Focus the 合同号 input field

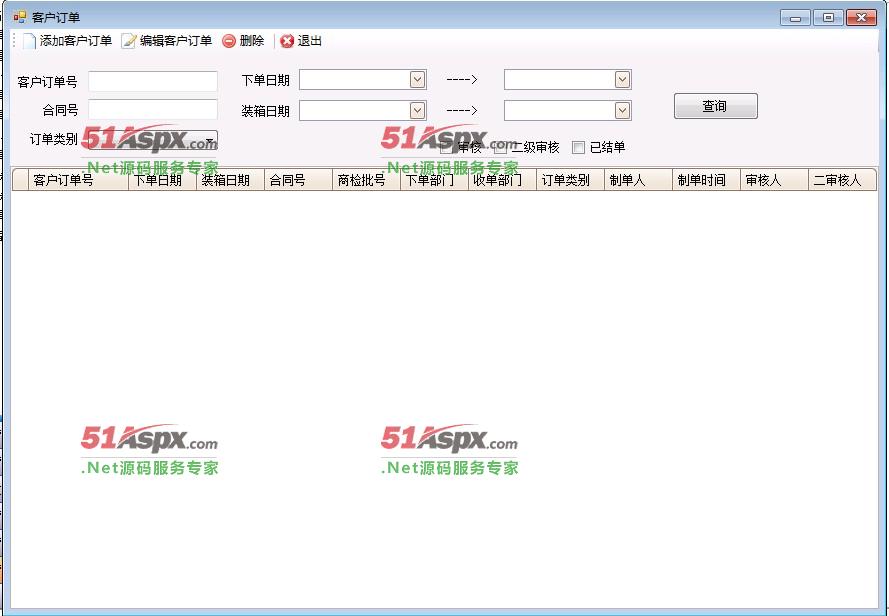click(153, 109)
